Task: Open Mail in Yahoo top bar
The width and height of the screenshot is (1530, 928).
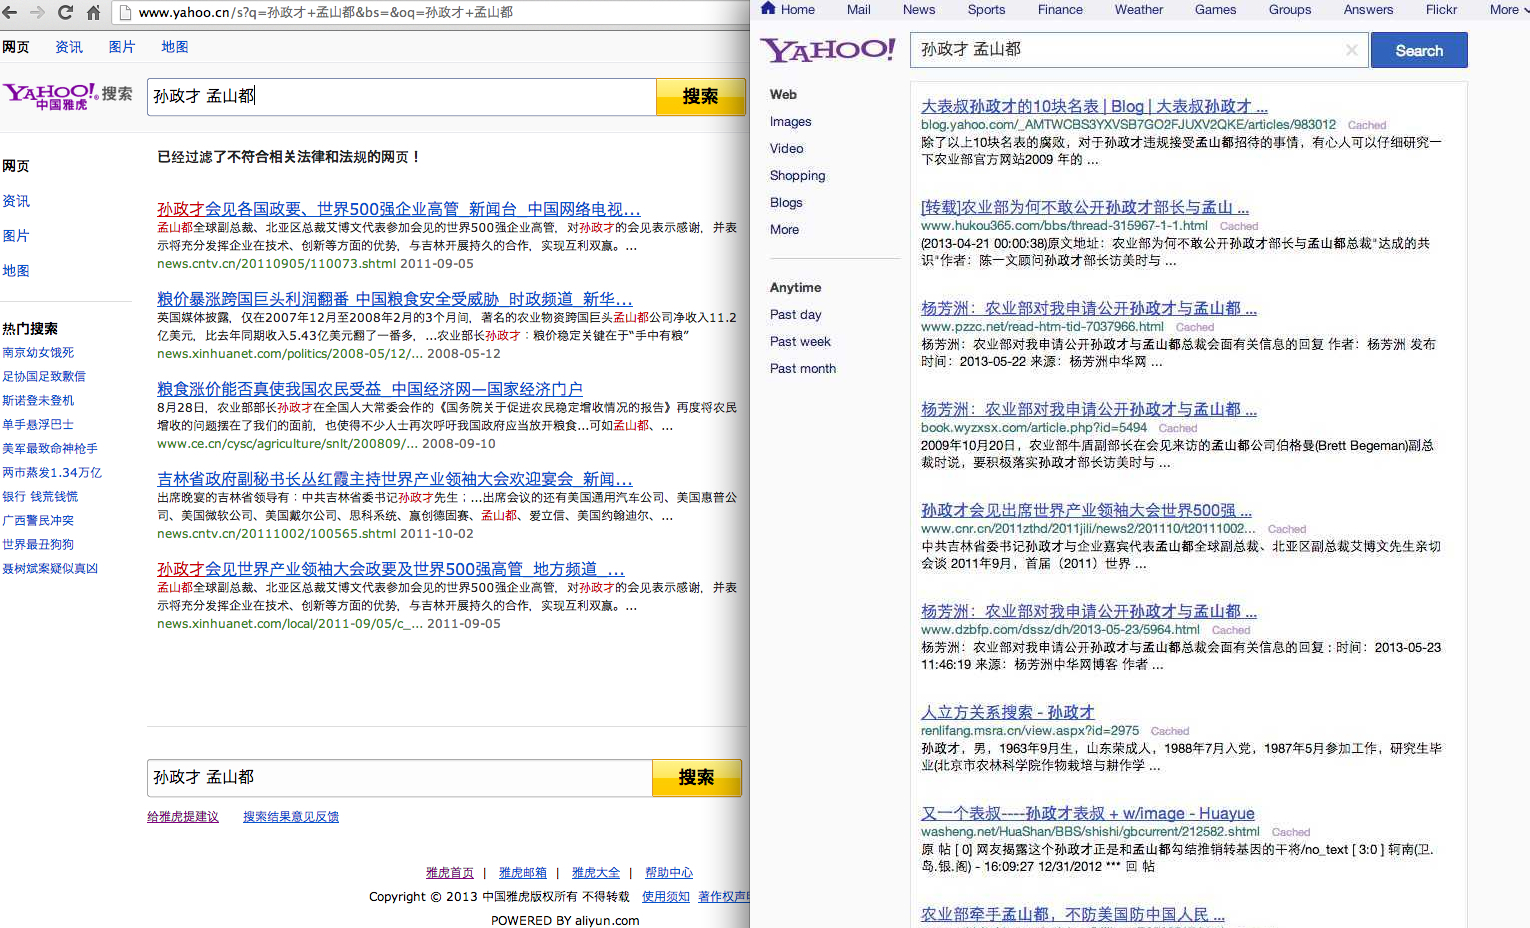Action: (x=858, y=9)
